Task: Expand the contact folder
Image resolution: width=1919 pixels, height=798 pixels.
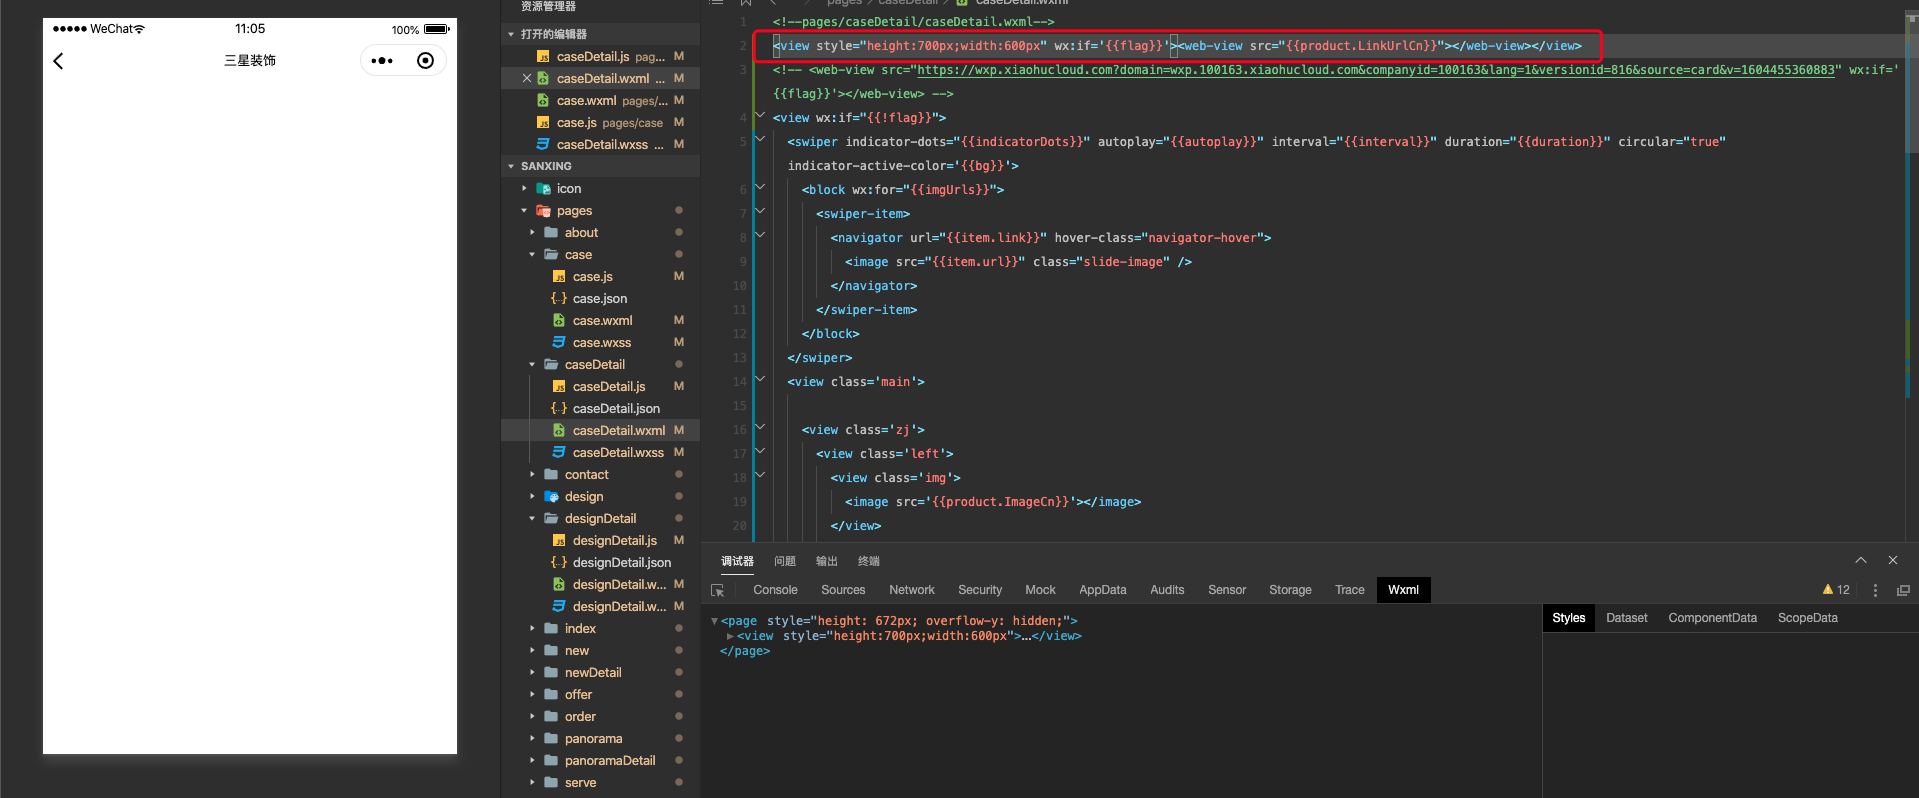Action: pyautogui.click(x=532, y=474)
